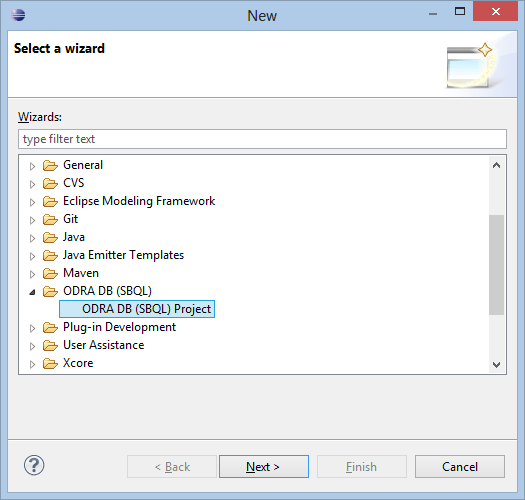Minimize the New wizard window
Image resolution: width=525 pixels, height=500 pixels.
point(433,13)
